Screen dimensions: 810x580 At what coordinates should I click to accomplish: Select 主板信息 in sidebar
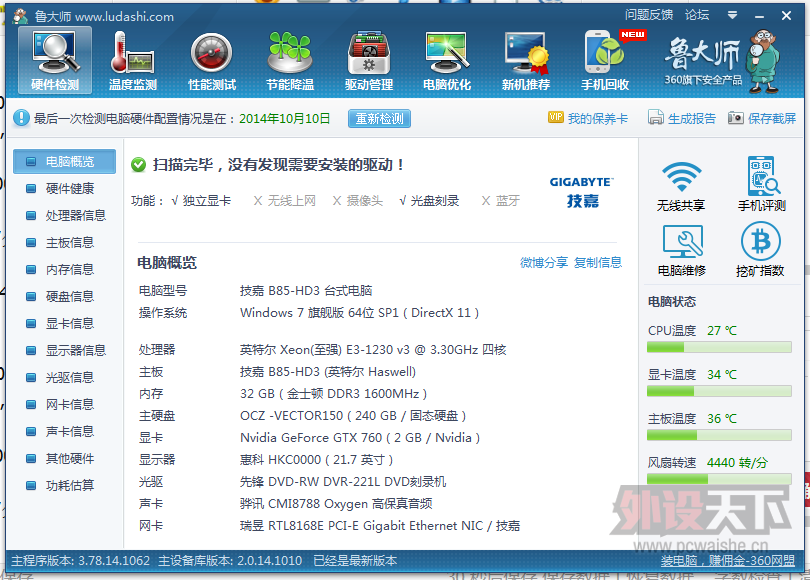65,242
